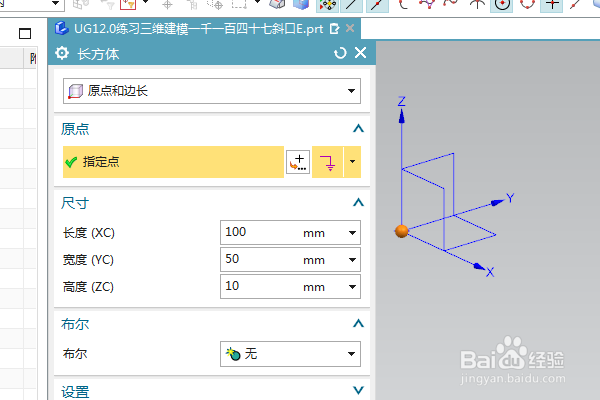This screenshot has height=400, width=600.
Task: Click the orange origin point handle
Action: pyautogui.click(x=401, y=231)
